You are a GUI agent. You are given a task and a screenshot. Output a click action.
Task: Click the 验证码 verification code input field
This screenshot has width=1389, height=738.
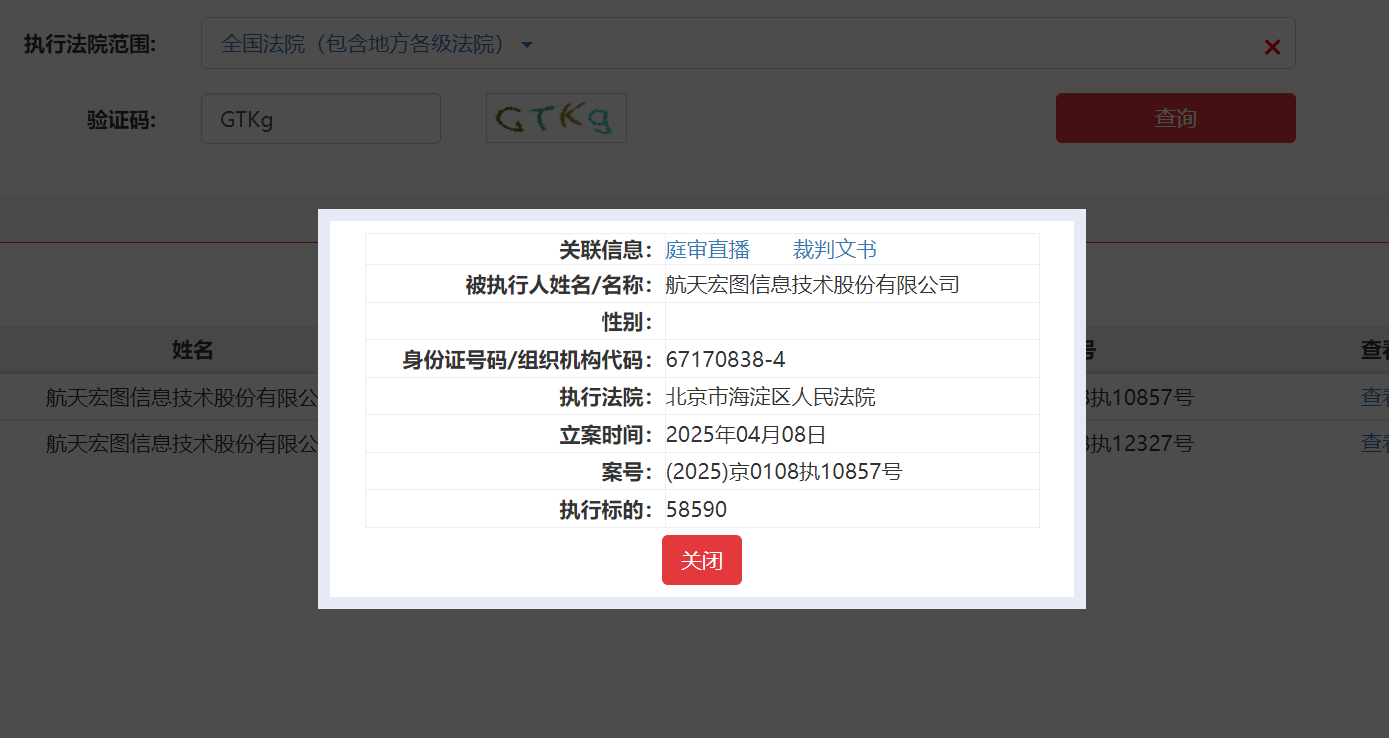coord(320,117)
